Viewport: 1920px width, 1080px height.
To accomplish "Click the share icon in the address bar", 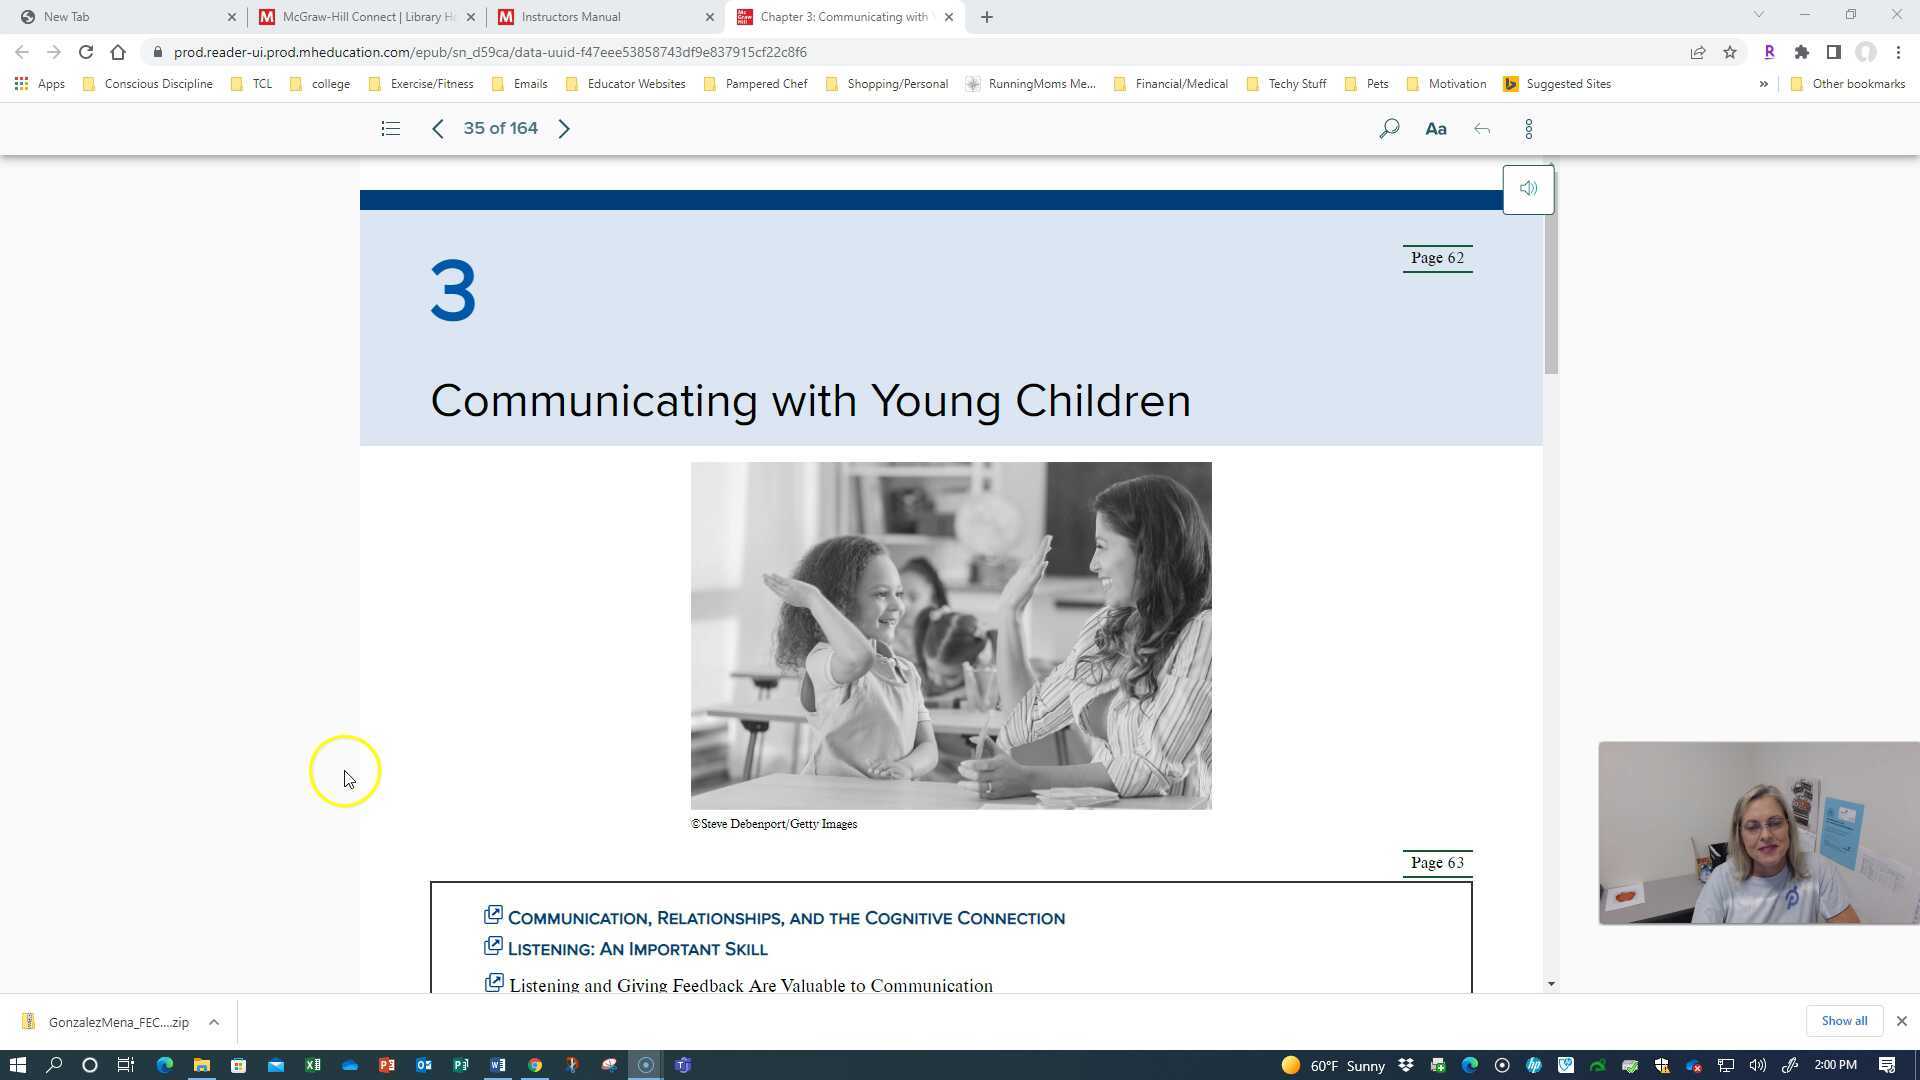I will point(1697,52).
